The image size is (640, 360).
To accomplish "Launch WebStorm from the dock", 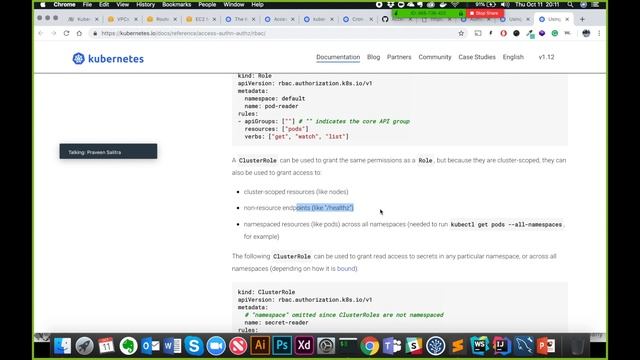I will tap(480, 346).
